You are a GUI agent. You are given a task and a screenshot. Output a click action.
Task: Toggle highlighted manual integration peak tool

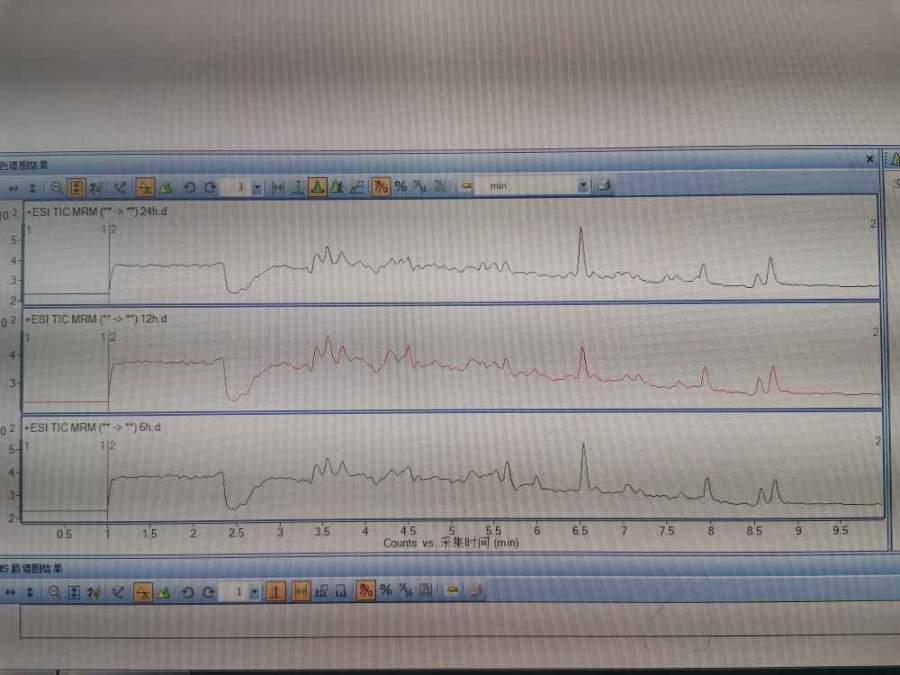317,187
